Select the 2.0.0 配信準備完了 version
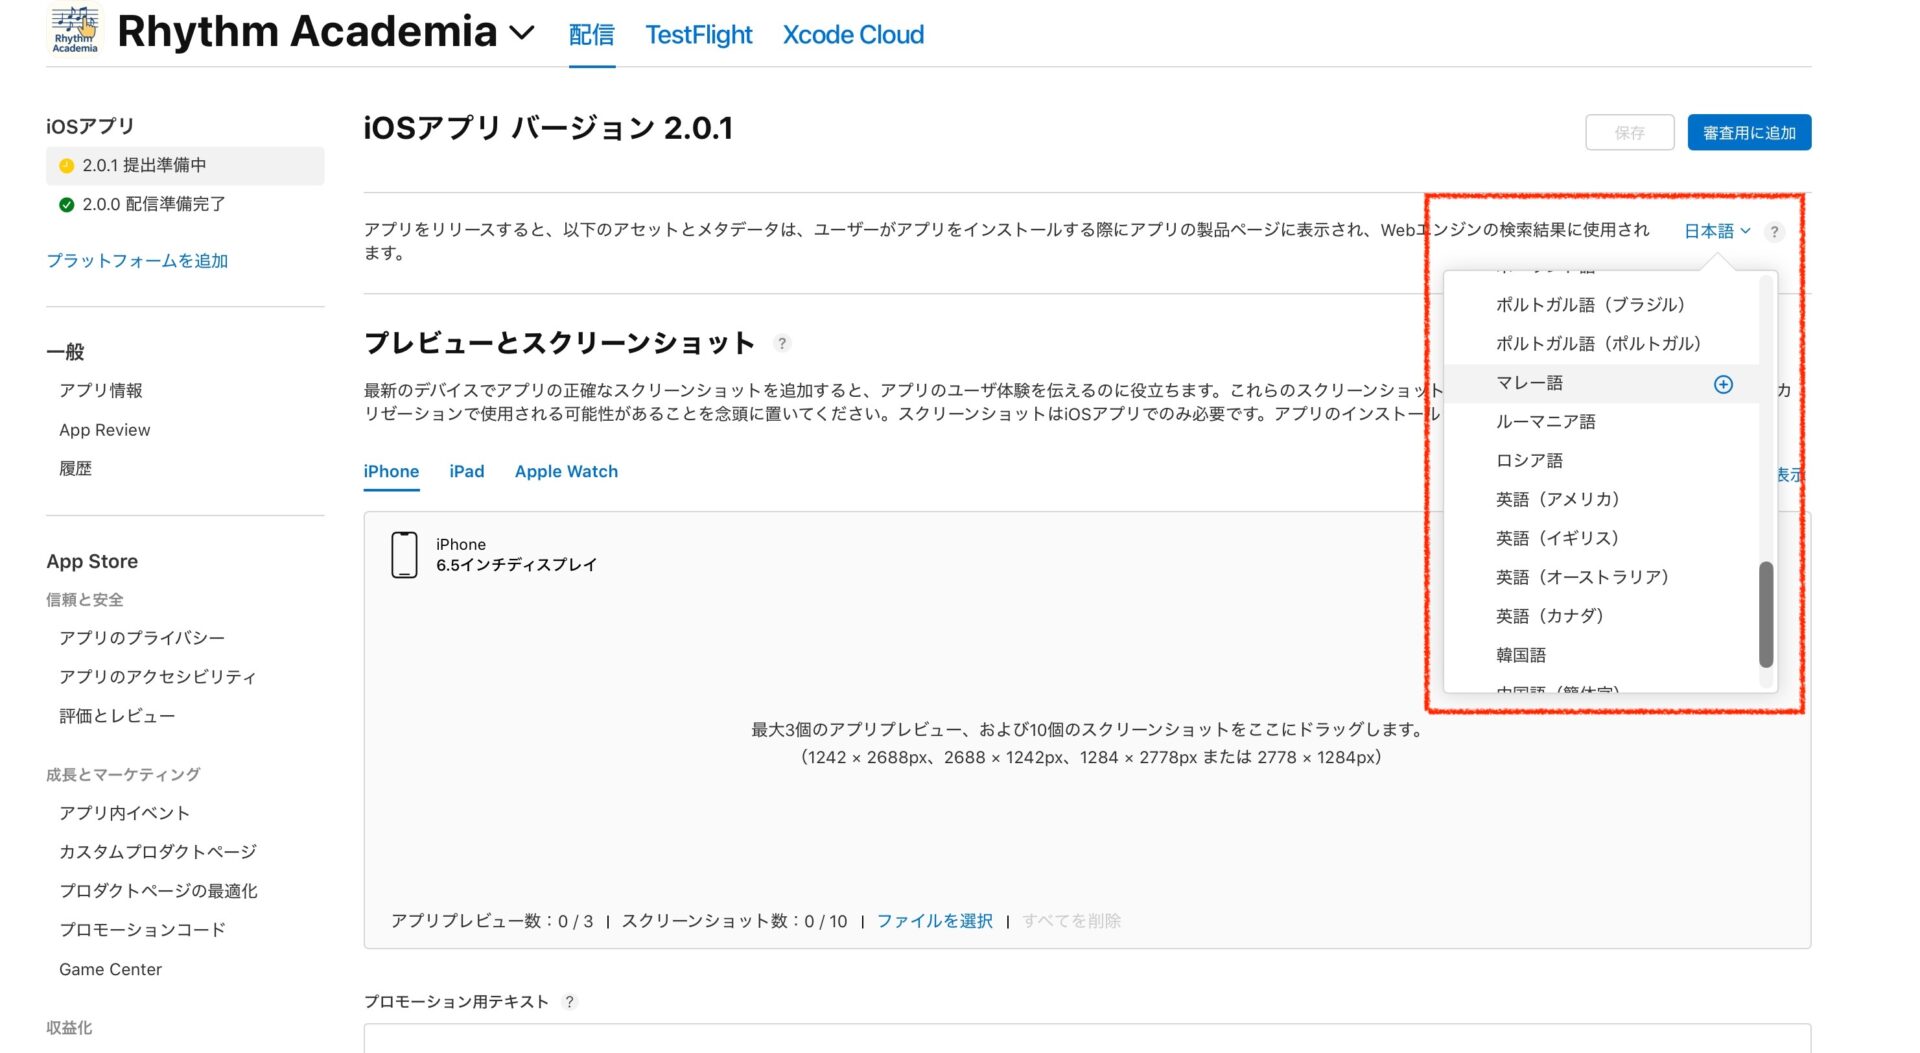The width and height of the screenshot is (1920, 1053). [153, 204]
